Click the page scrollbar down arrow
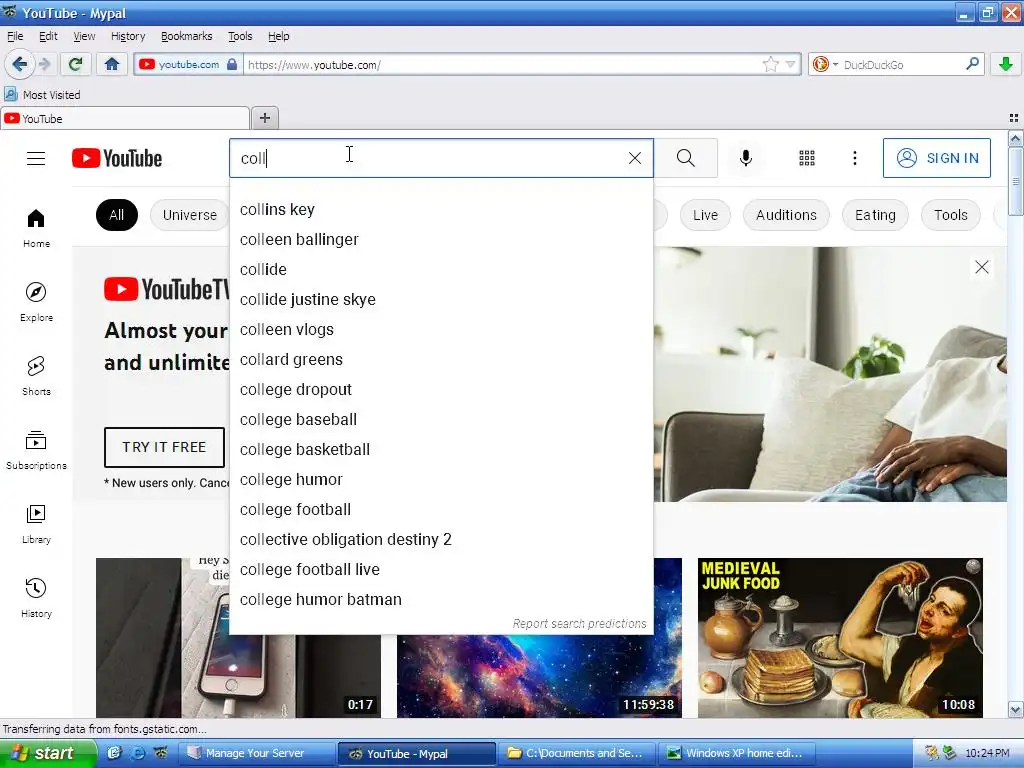The width and height of the screenshot is (1024, 768). click(1015, 709)
